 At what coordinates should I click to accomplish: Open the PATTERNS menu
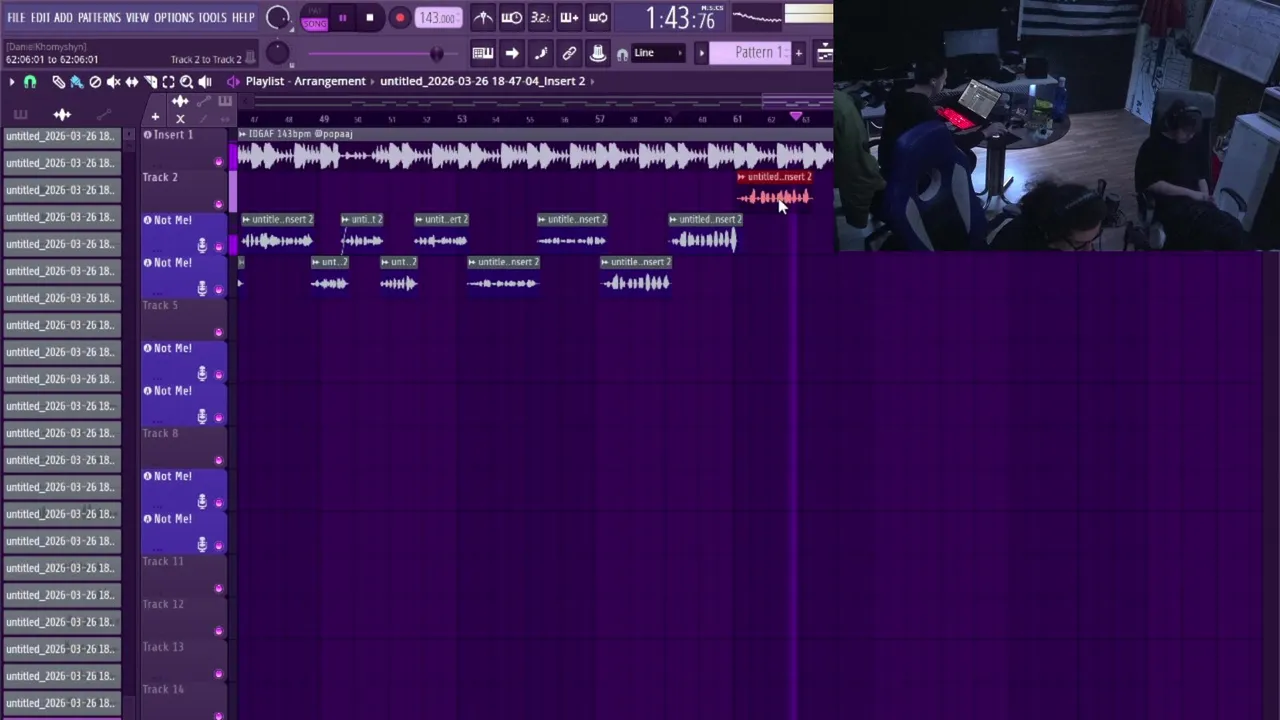coord(99,18)
